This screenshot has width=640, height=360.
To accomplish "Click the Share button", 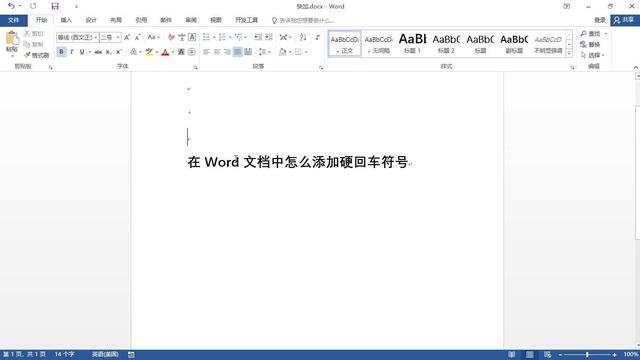I will [625, 20].
